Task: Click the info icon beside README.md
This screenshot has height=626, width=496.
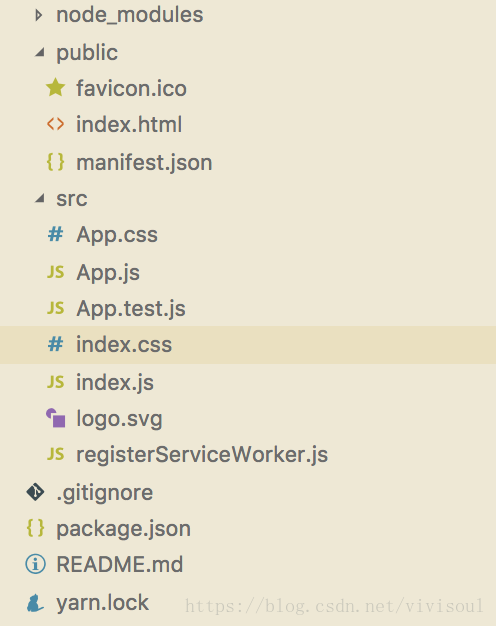Action: click(36, 564)
